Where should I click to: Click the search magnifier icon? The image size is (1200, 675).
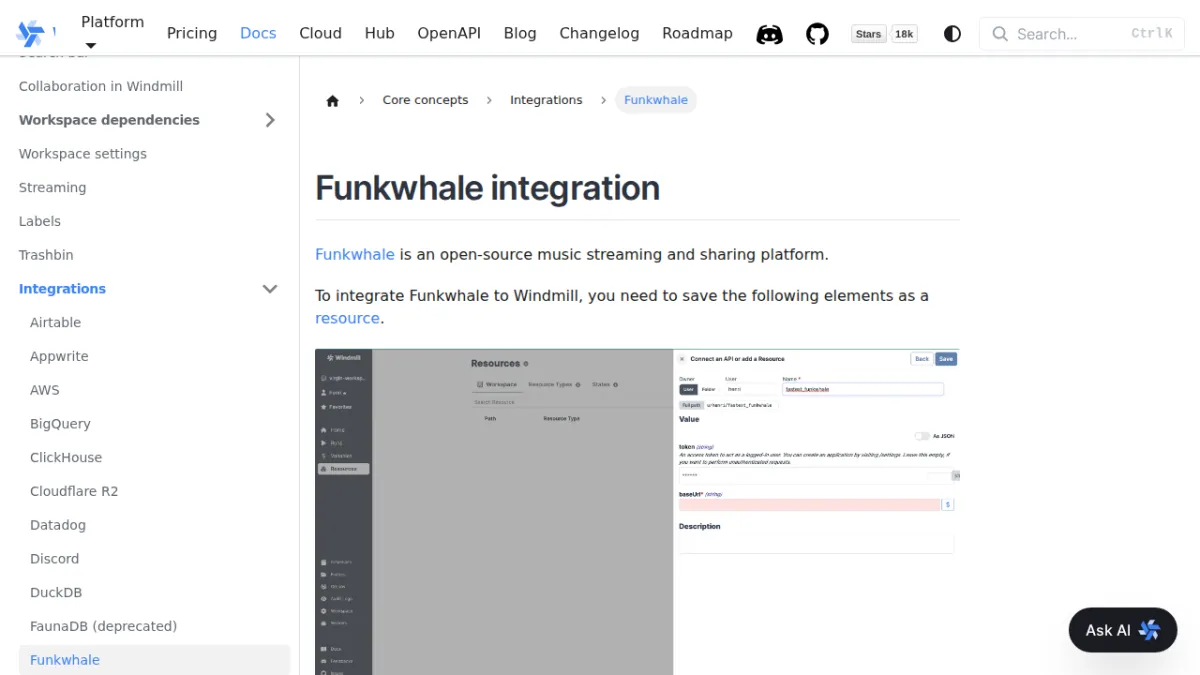click(x=999, y=34)
